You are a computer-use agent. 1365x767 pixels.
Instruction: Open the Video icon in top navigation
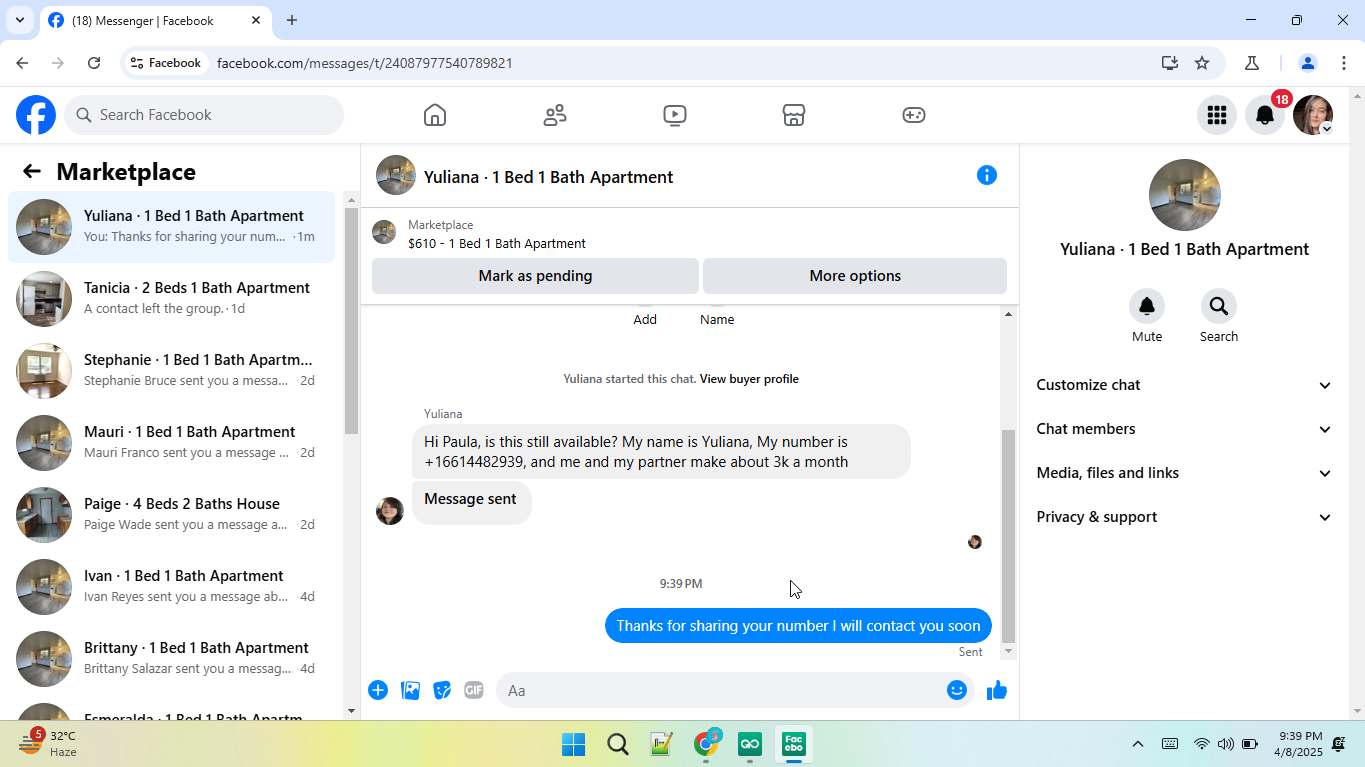click(675, 115)
